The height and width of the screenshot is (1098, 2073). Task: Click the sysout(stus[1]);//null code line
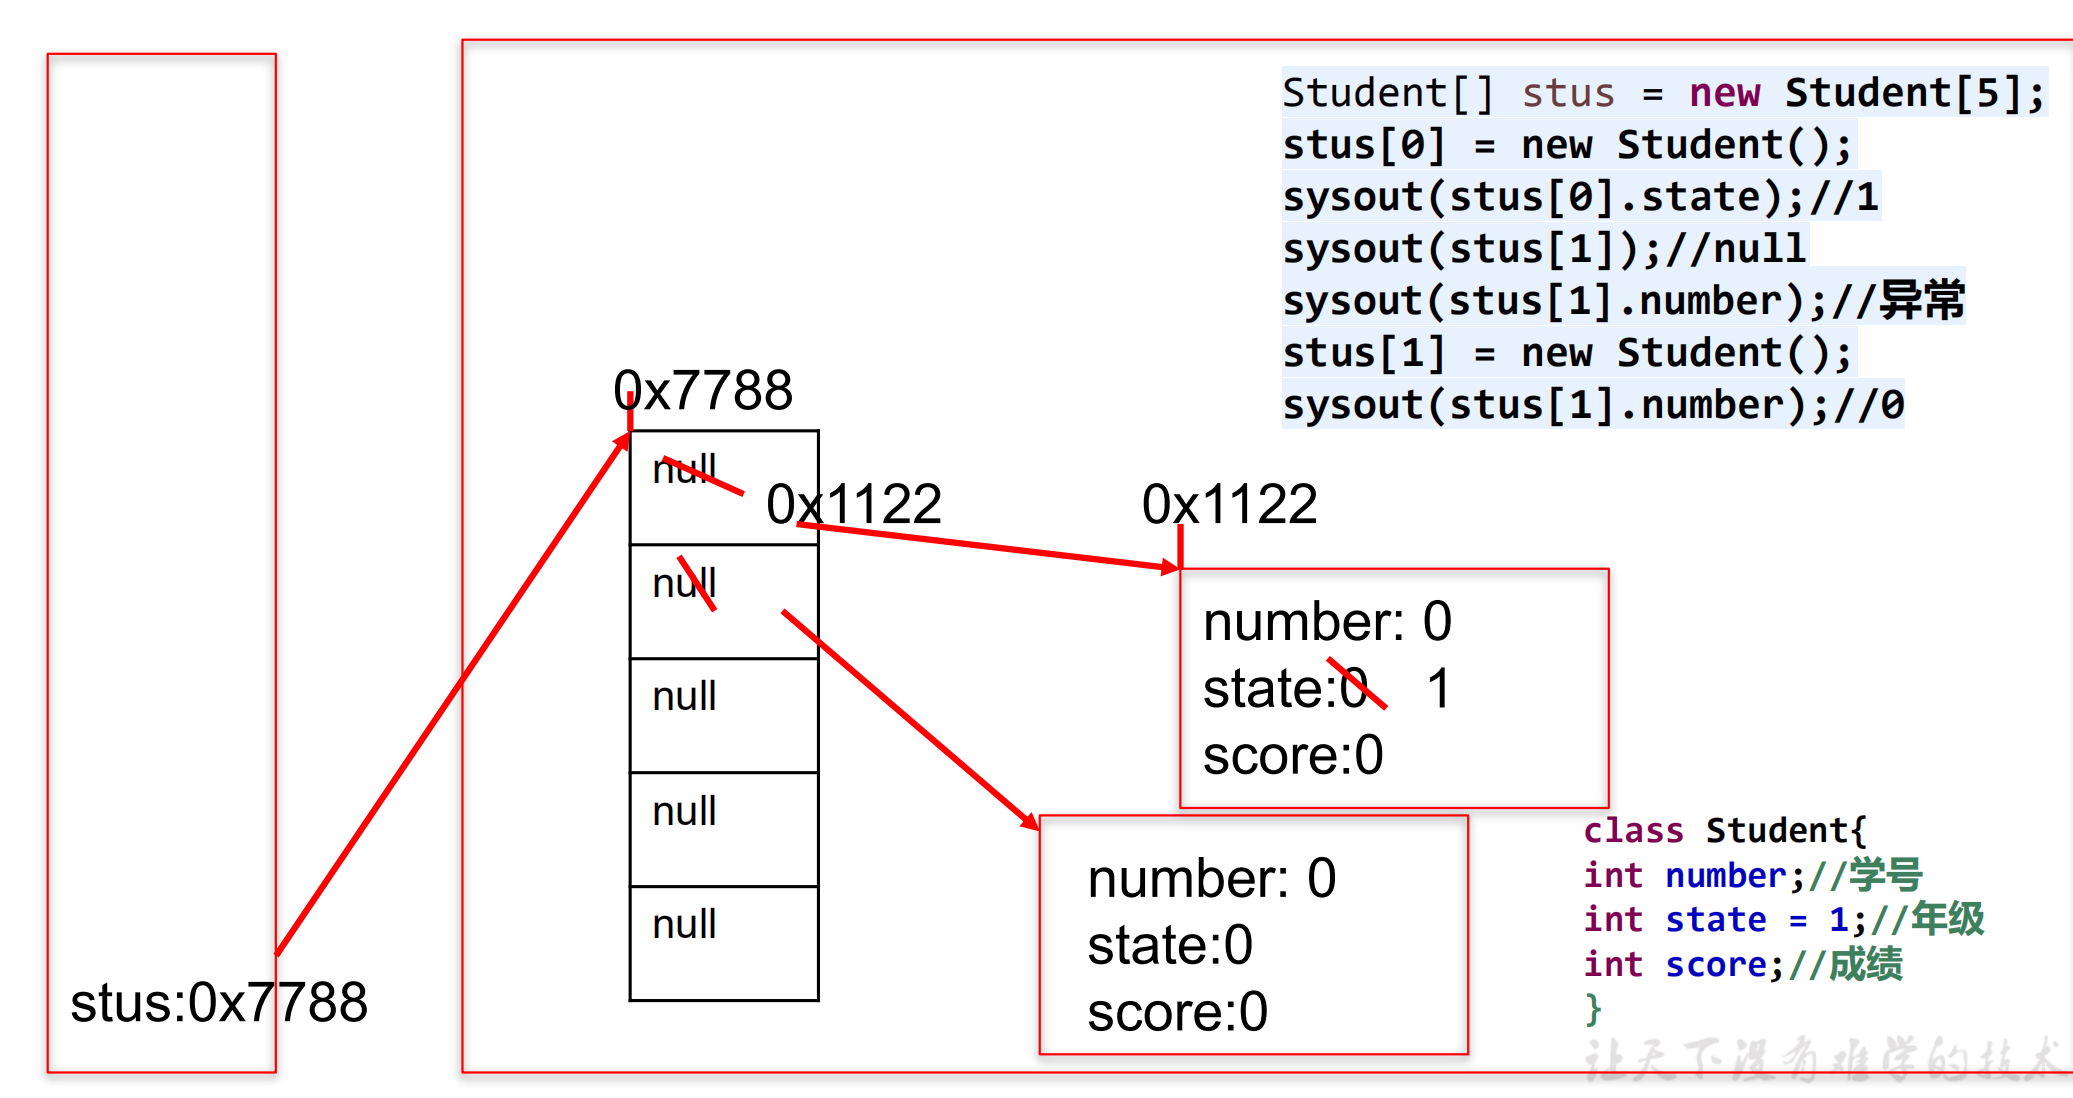click(1544, 249)
